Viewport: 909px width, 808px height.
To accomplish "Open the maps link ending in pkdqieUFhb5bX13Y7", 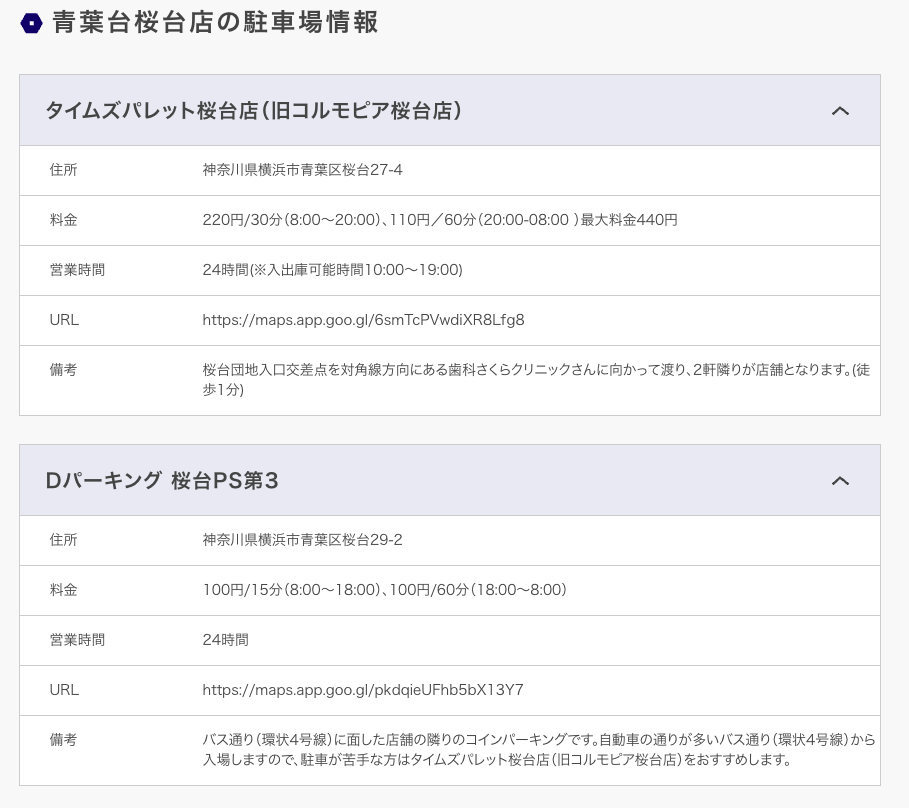I will click(x=363, y=690).
